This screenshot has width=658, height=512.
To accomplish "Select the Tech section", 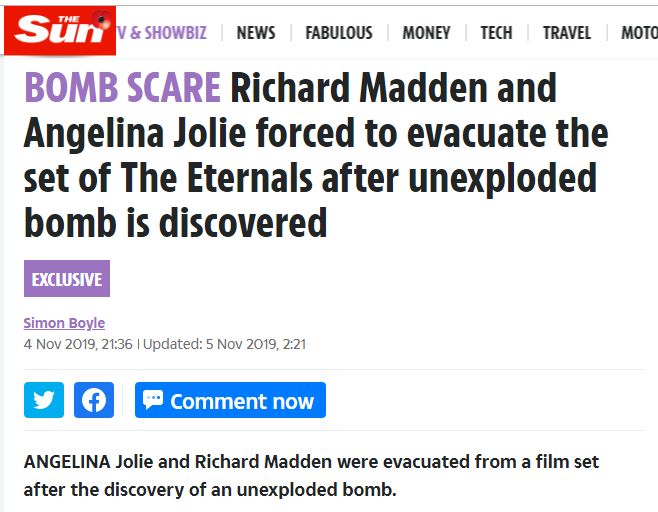I will click(496, 33).
